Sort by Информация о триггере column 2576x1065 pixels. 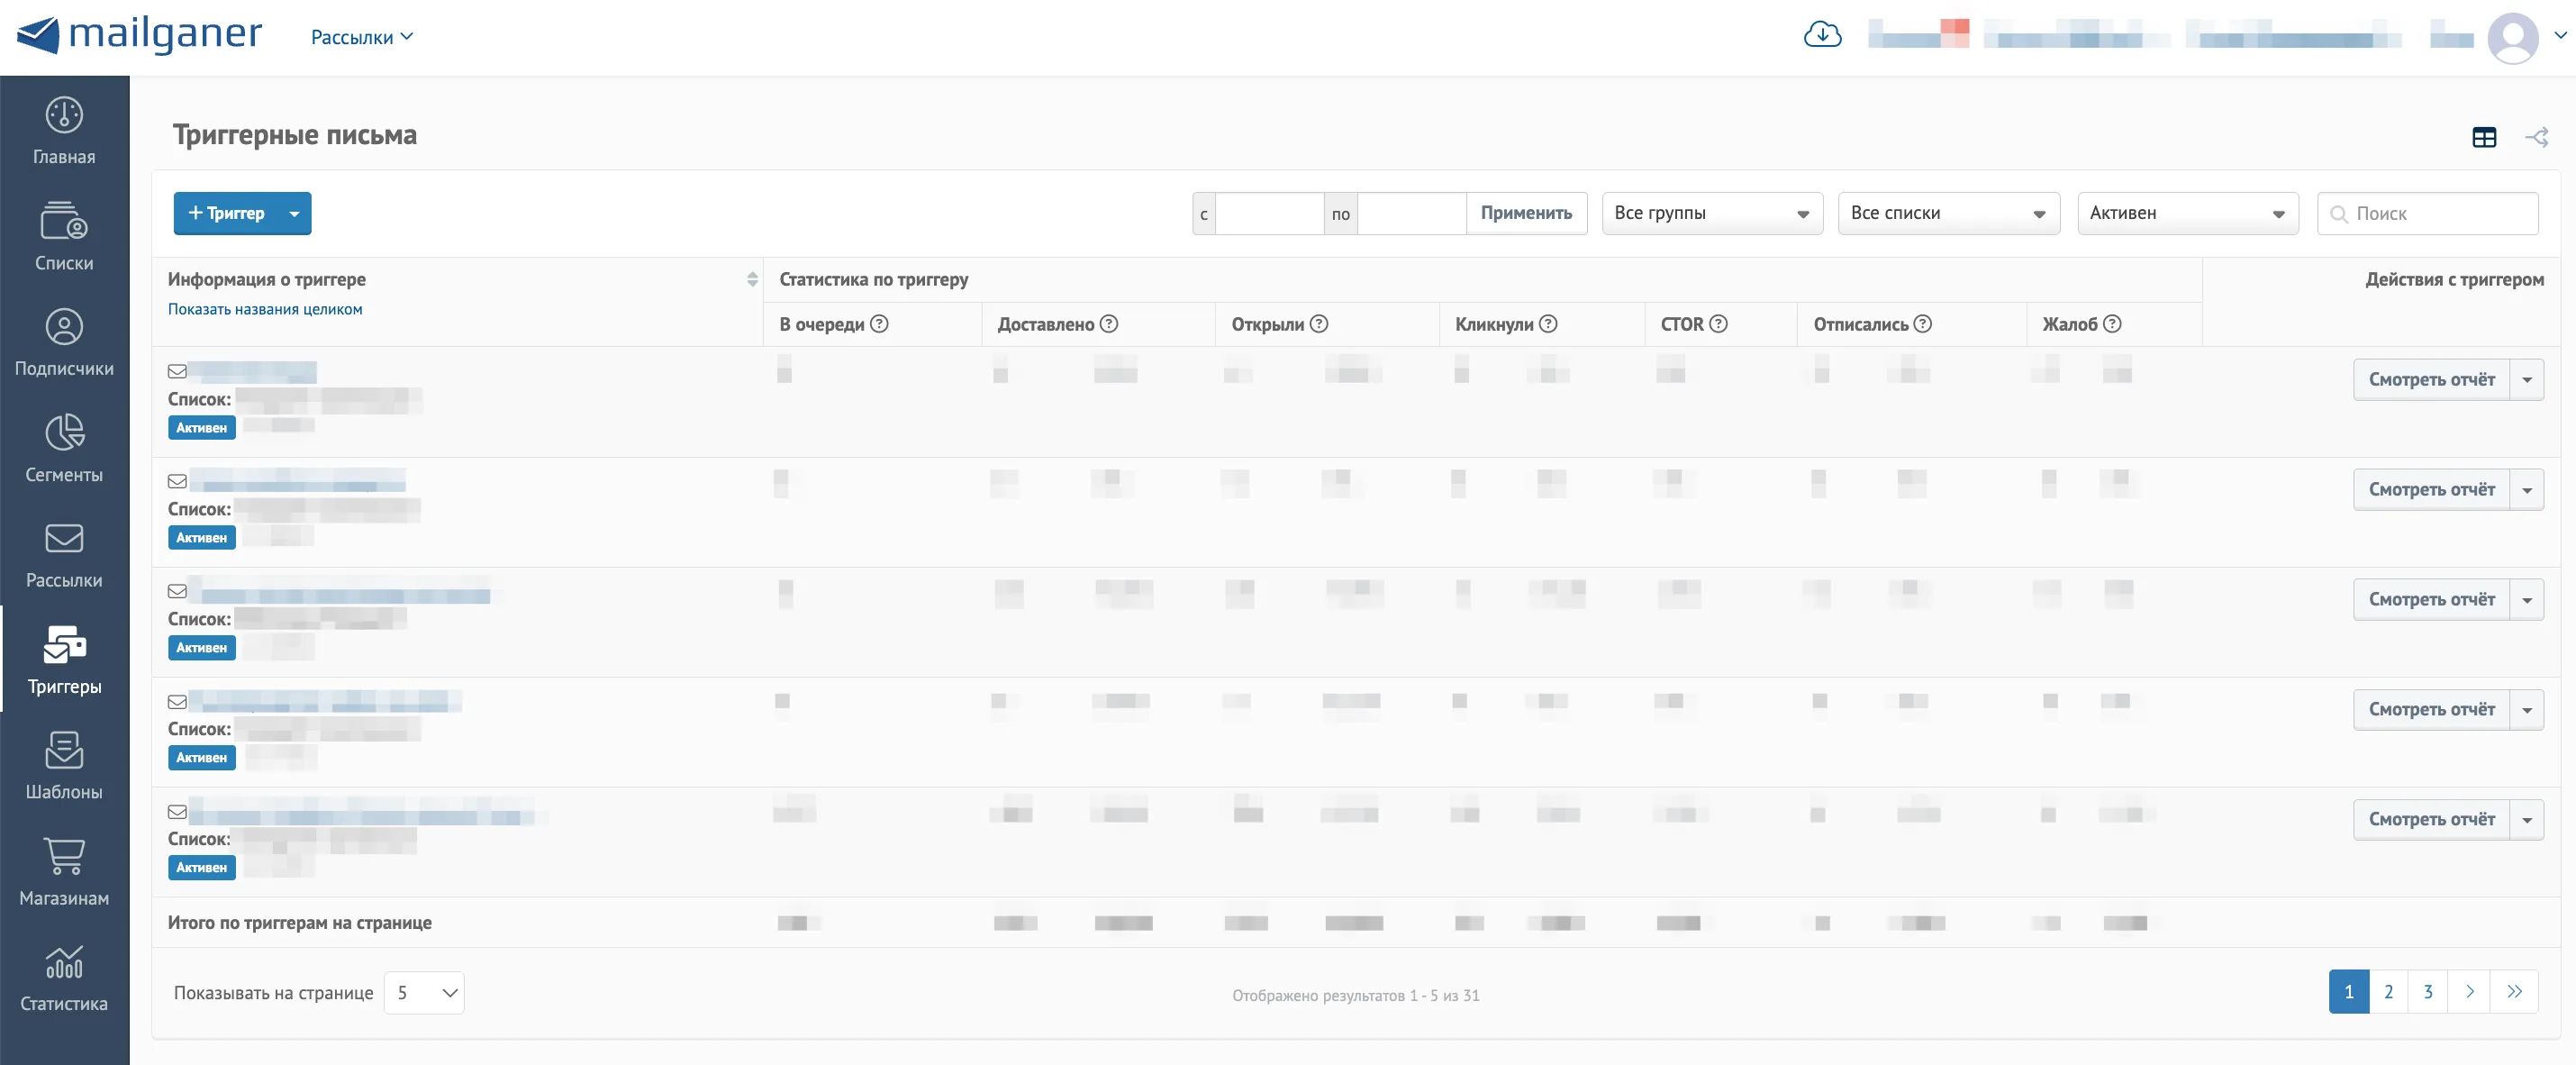coord(752,280)
